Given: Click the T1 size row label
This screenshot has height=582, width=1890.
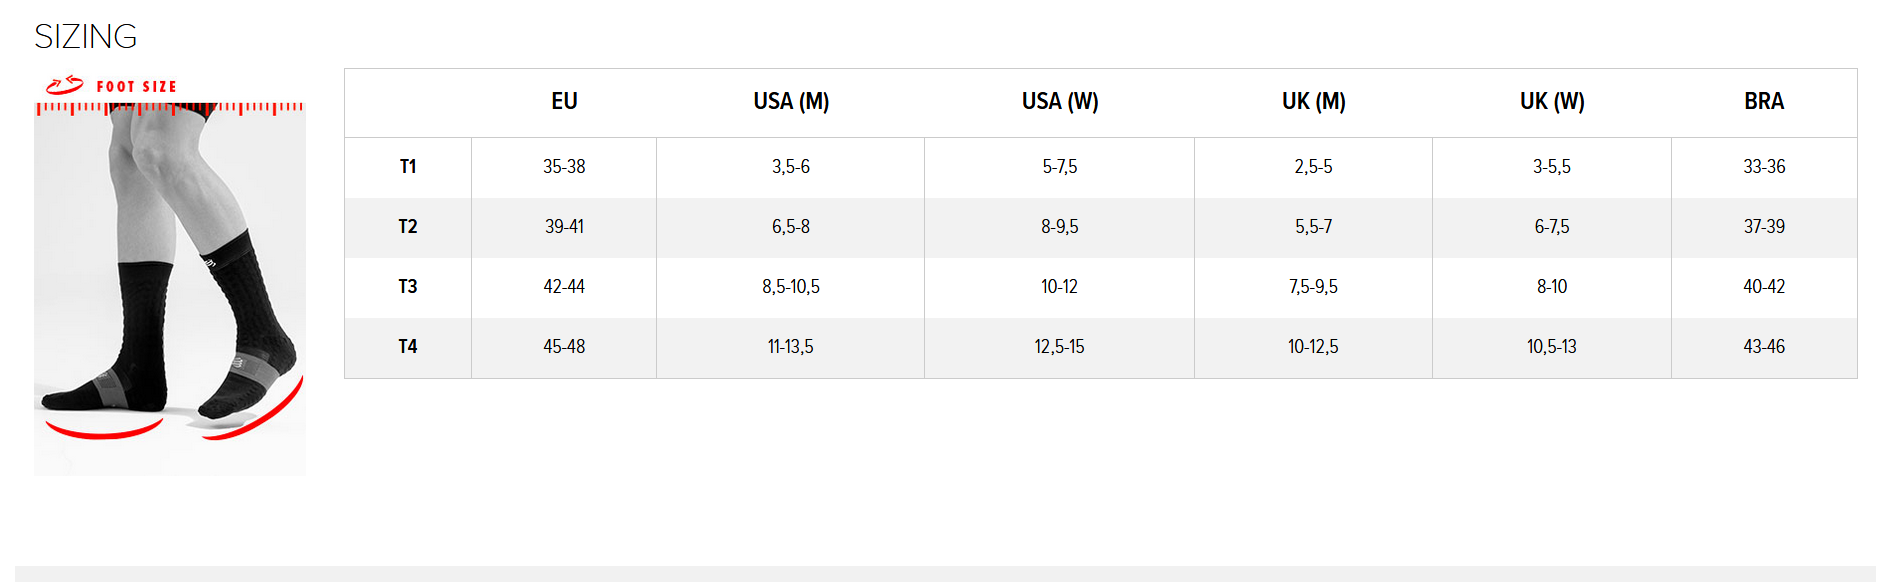Looking at the screenshot, I should pyautogui.click(x=408, y=167).
